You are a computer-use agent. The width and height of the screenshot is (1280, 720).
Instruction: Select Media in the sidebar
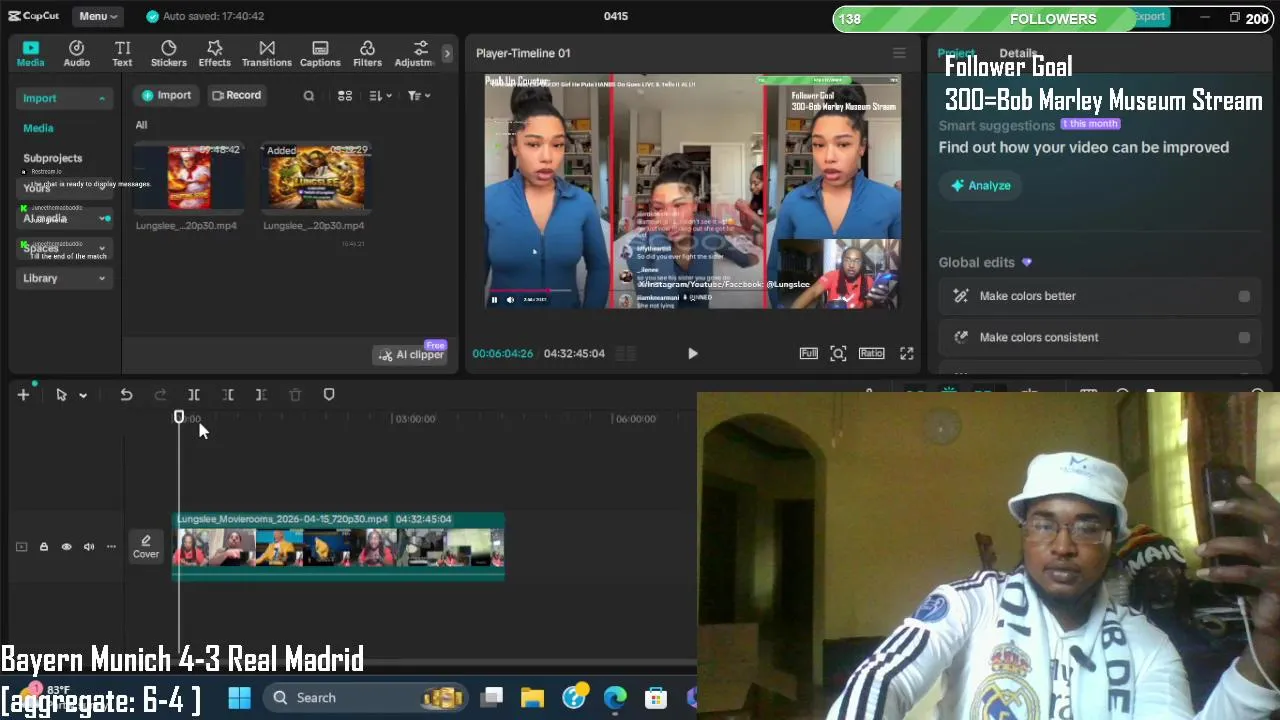tap(38, 128)
